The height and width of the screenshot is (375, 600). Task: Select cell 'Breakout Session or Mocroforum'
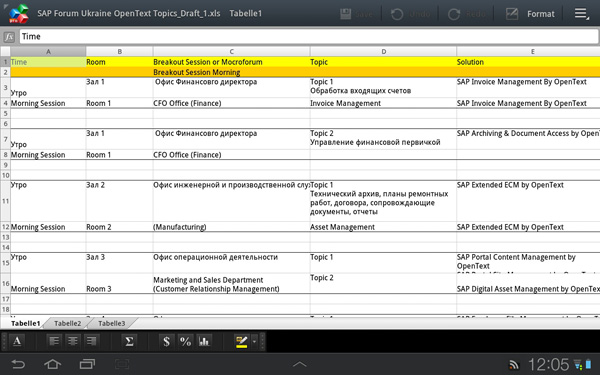[232, 62]
